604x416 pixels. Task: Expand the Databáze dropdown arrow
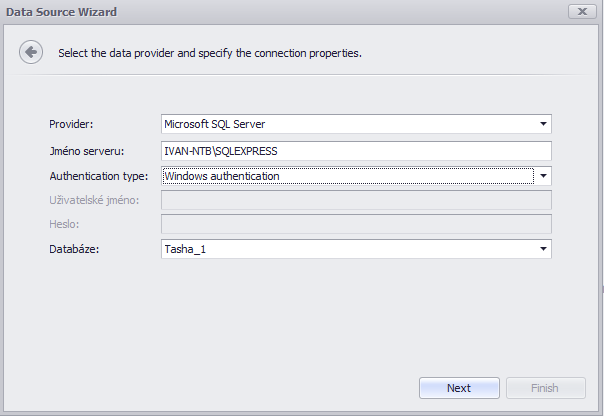543,249
